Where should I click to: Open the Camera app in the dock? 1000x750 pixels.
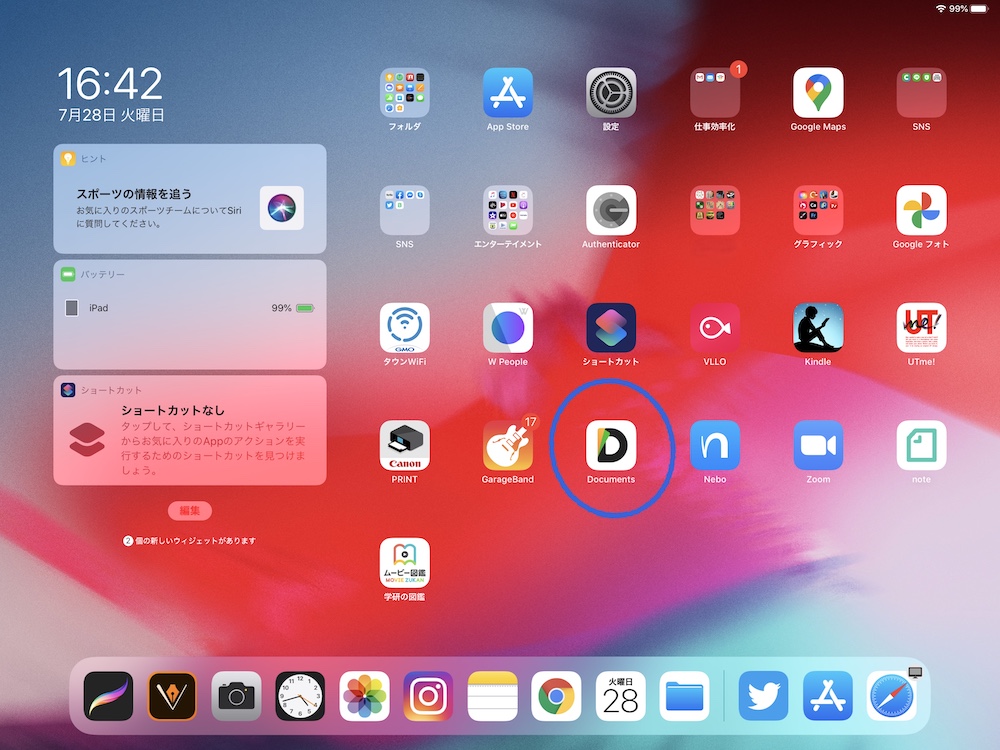pos(237,696)
